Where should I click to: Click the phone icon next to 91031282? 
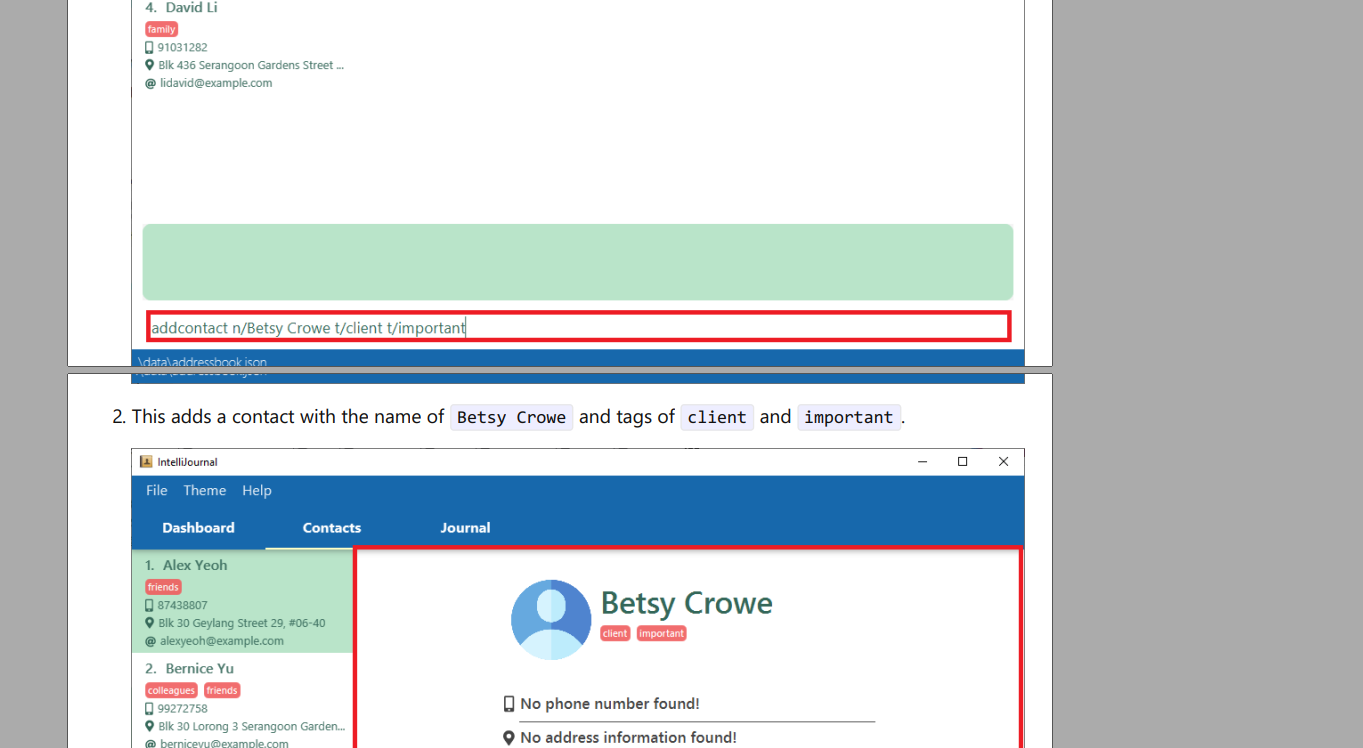(149, 47)
